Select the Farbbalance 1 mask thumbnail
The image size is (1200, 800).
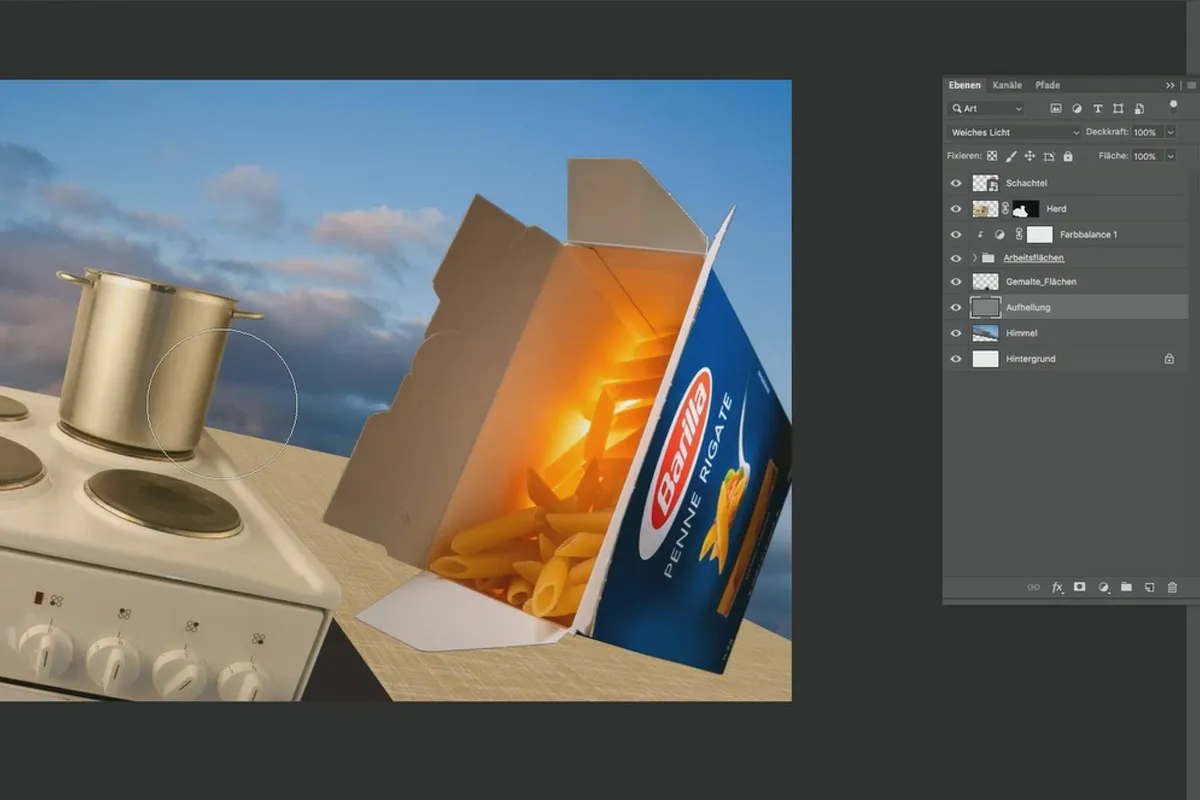1040,234
